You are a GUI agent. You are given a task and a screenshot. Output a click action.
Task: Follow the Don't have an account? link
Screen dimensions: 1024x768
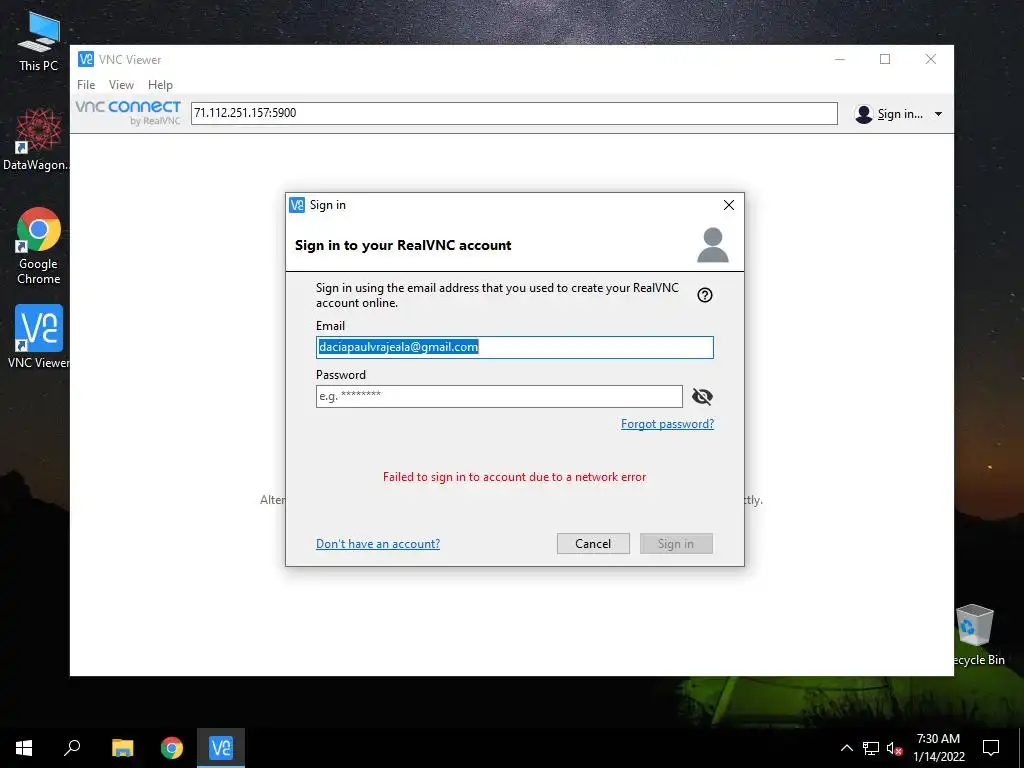pyautogui.click(x=378, y=543)
